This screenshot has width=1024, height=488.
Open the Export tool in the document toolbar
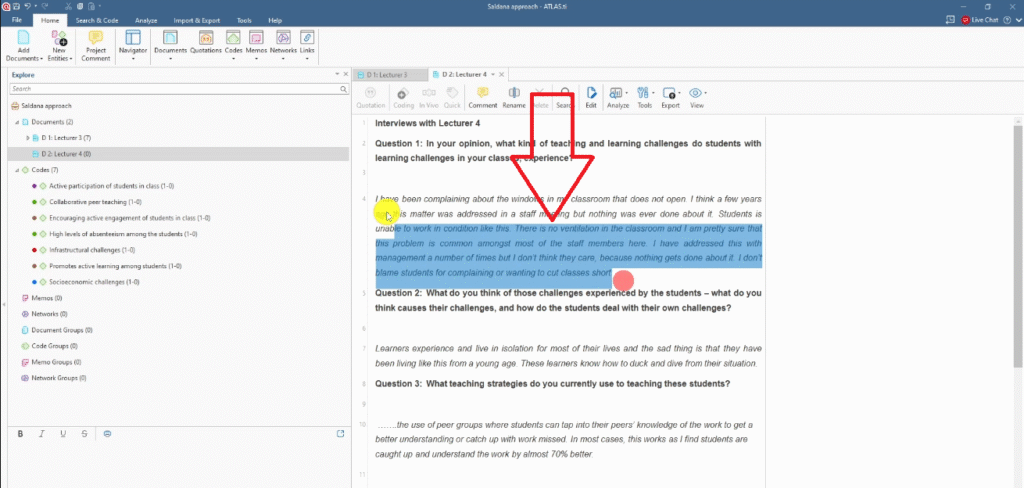click(x=670, y=96)
